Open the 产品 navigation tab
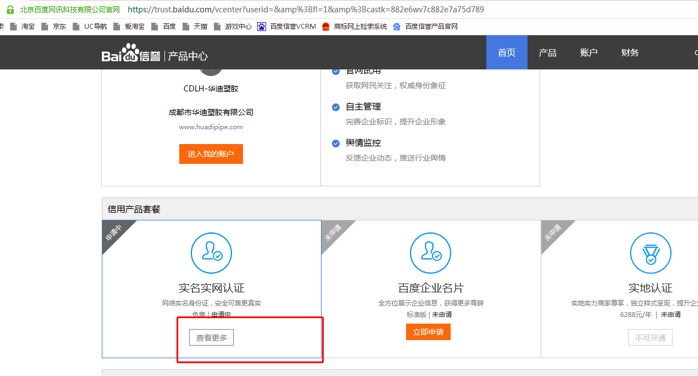The image size is (698, 376). [x=548, y=53]
